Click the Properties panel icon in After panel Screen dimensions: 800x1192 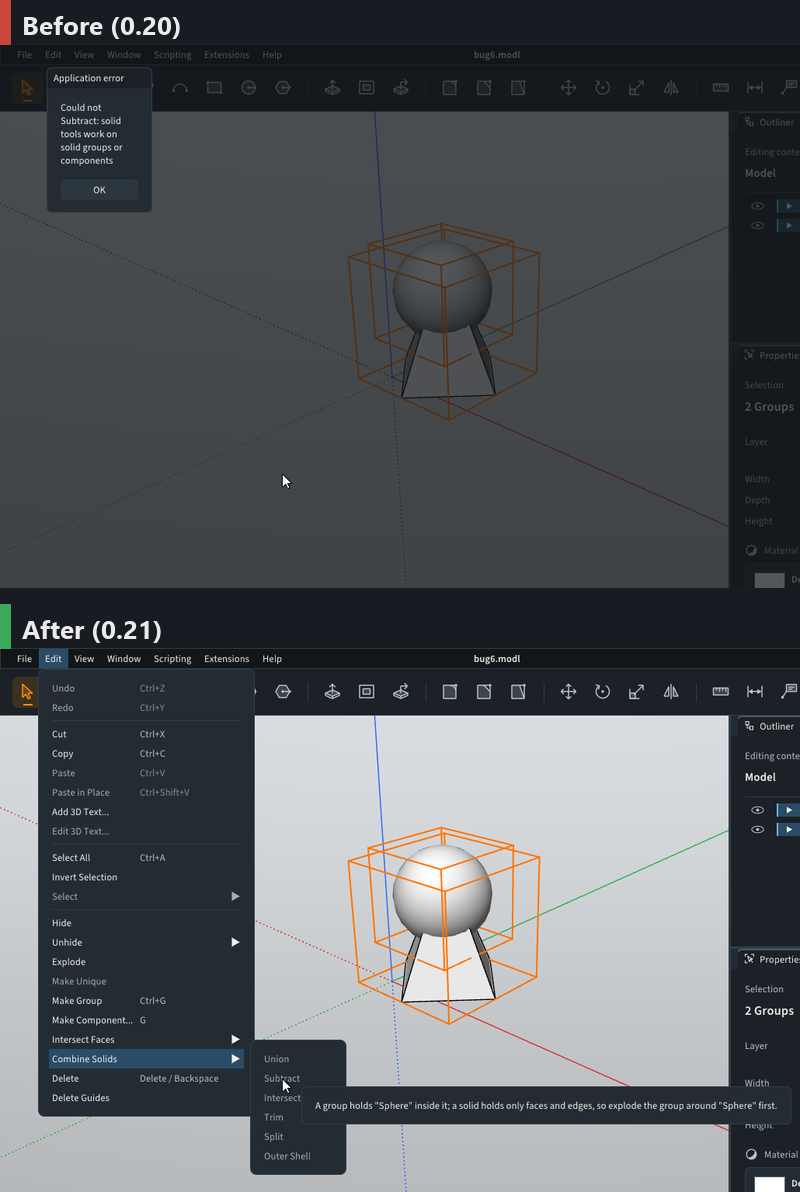coord(749,959)
